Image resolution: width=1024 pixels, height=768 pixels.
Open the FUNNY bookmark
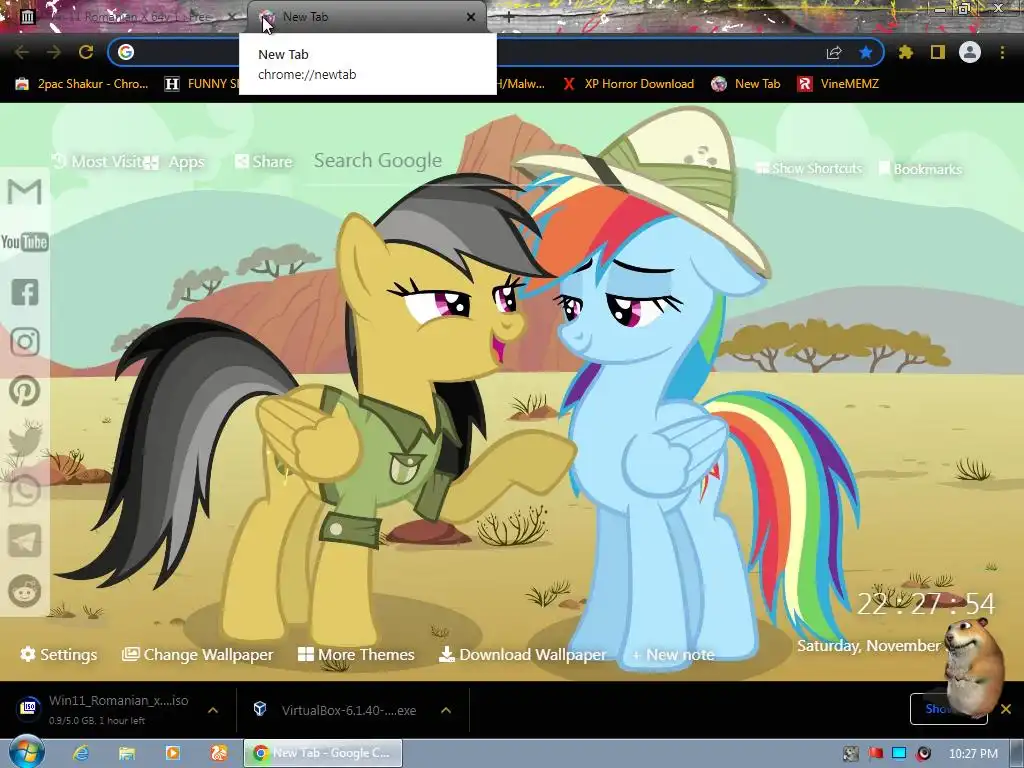point(201,84)
